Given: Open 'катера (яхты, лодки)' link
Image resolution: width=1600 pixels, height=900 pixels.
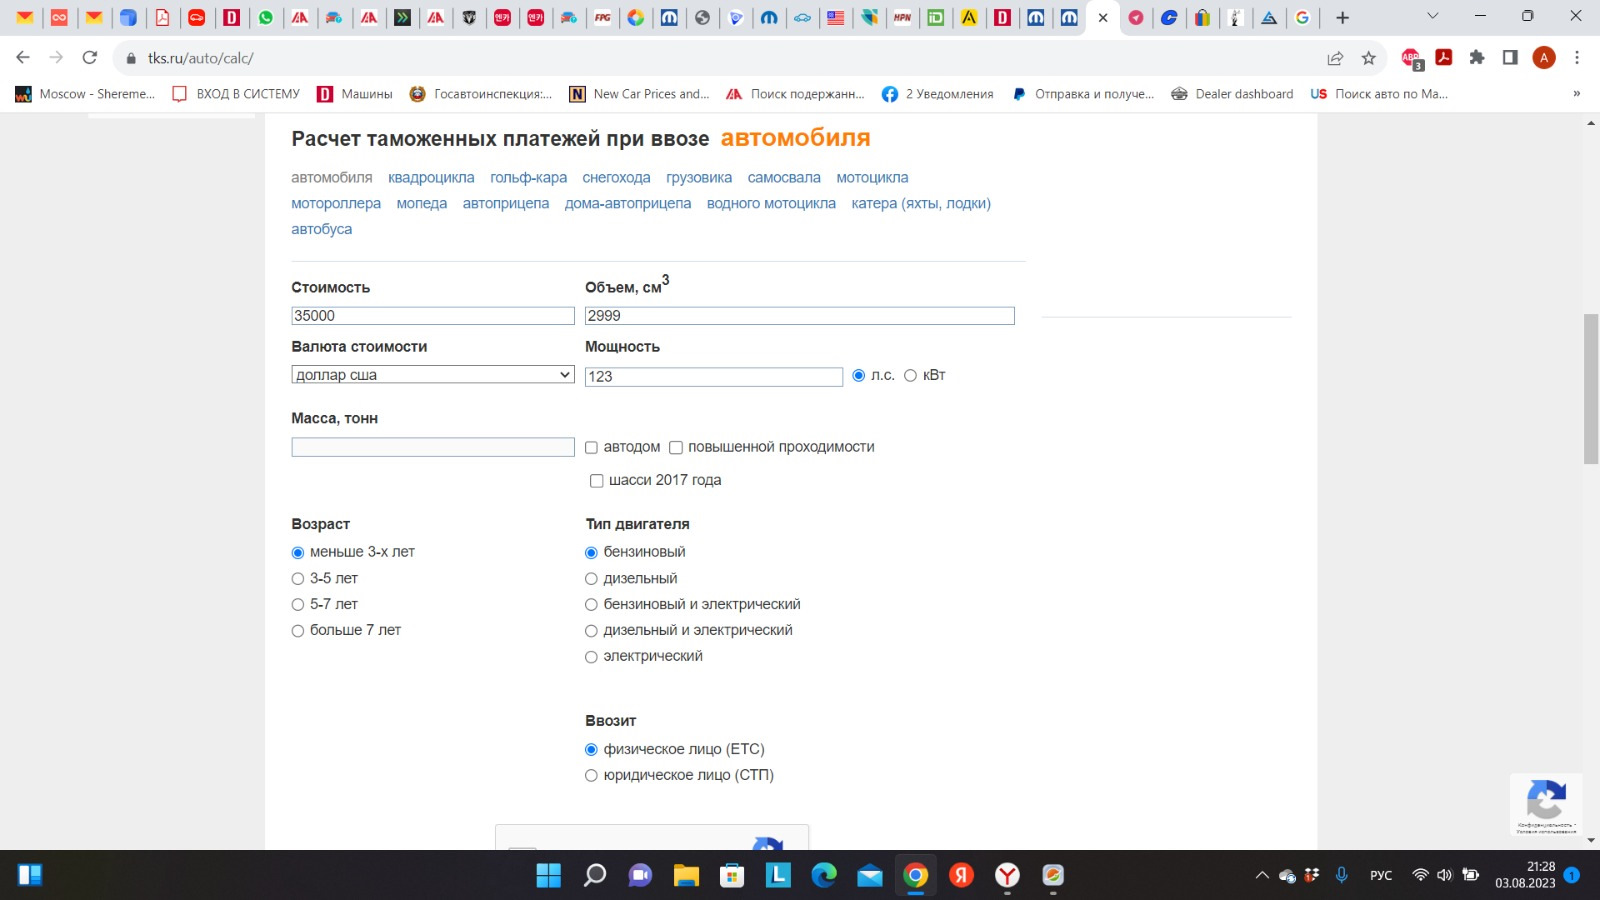Looking at the screenshot, I should point(921,203).
